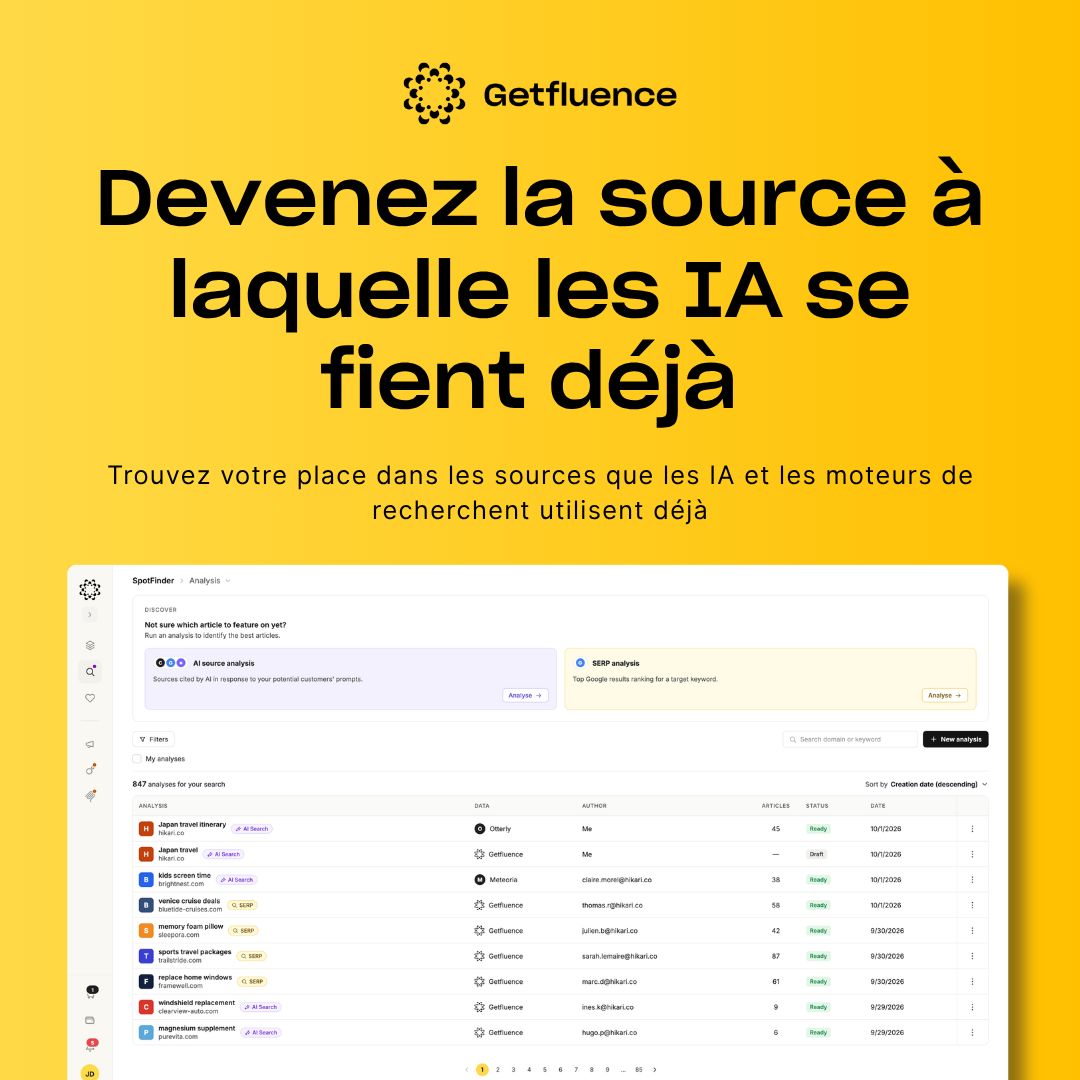Viewport: 1080px width, 1080px height.
Task: Expand the sidebar with the chevron arrow
Action: point(90,614)
